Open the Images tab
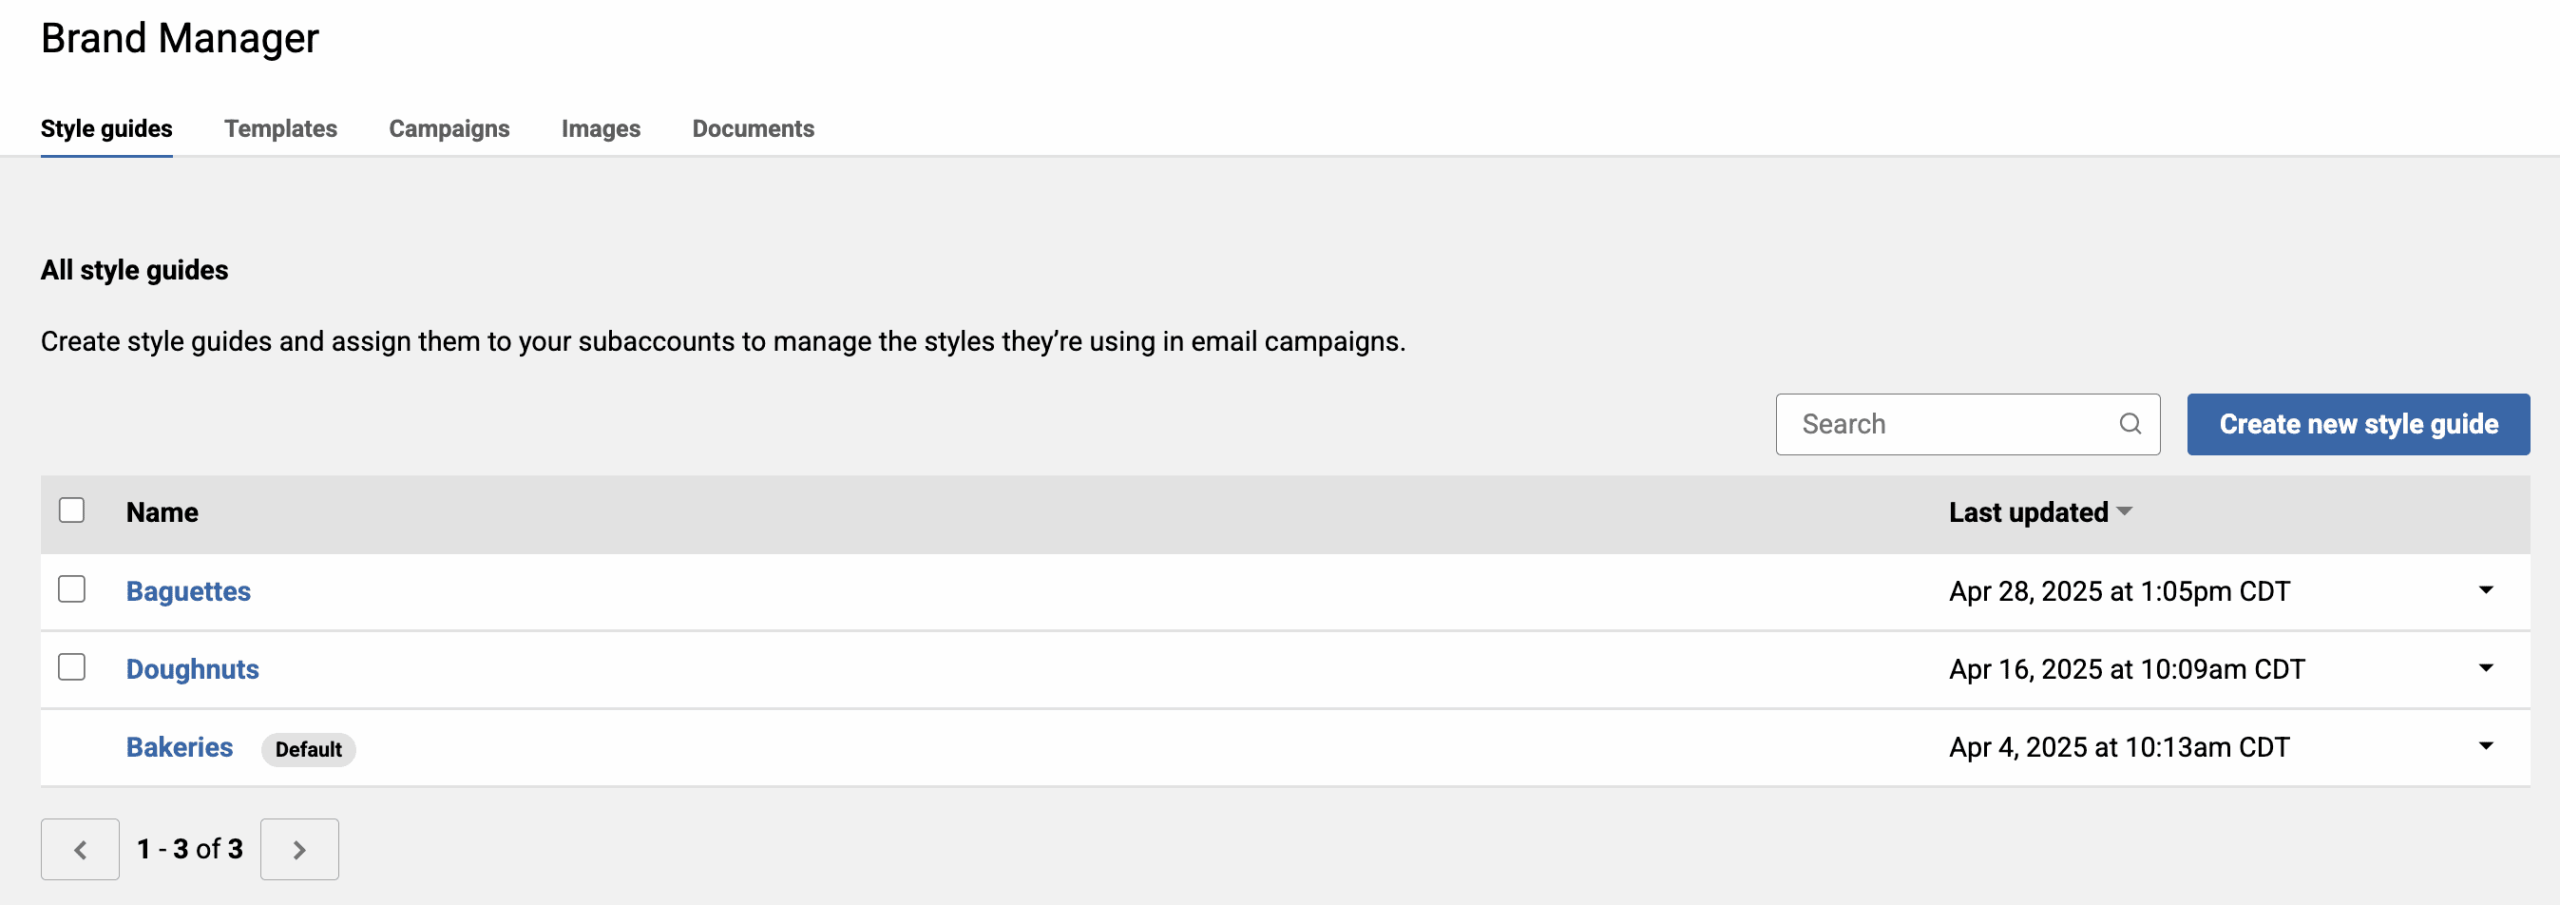 pos(600,129)
